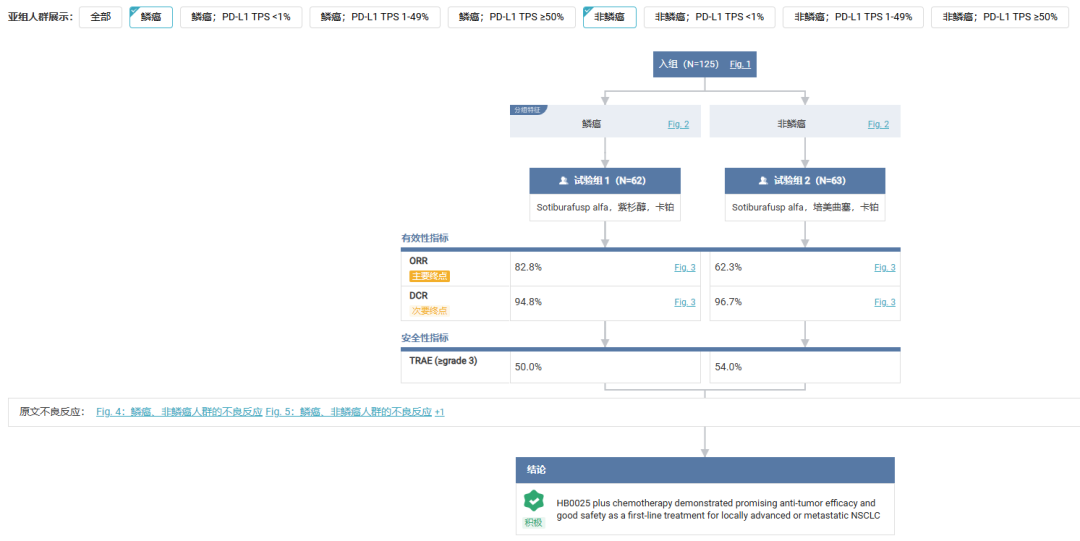Screen dimensions: 1080x541
Task: Toggle the 非鳞癌 subgroup filter
Action: (x=610, y=17)
